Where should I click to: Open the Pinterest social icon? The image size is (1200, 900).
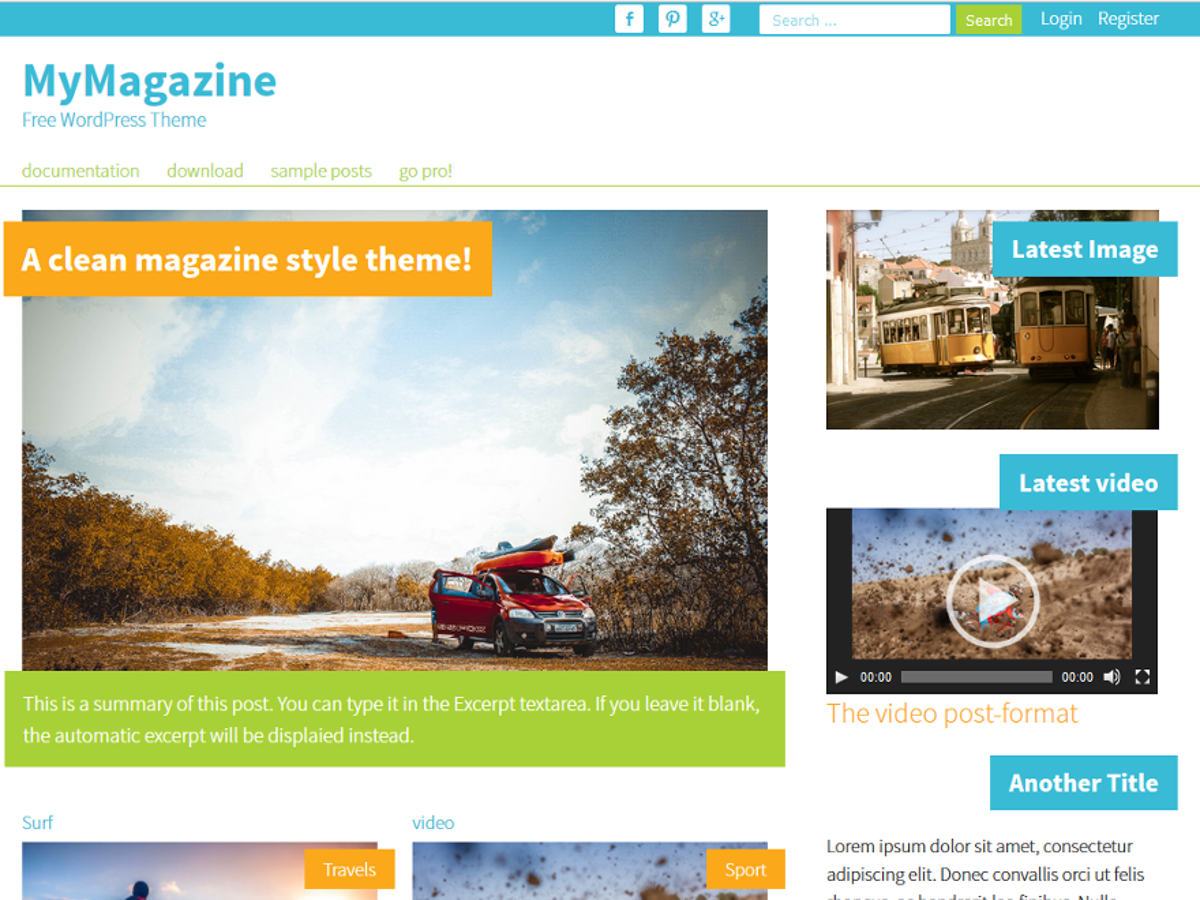coord(672,18)
